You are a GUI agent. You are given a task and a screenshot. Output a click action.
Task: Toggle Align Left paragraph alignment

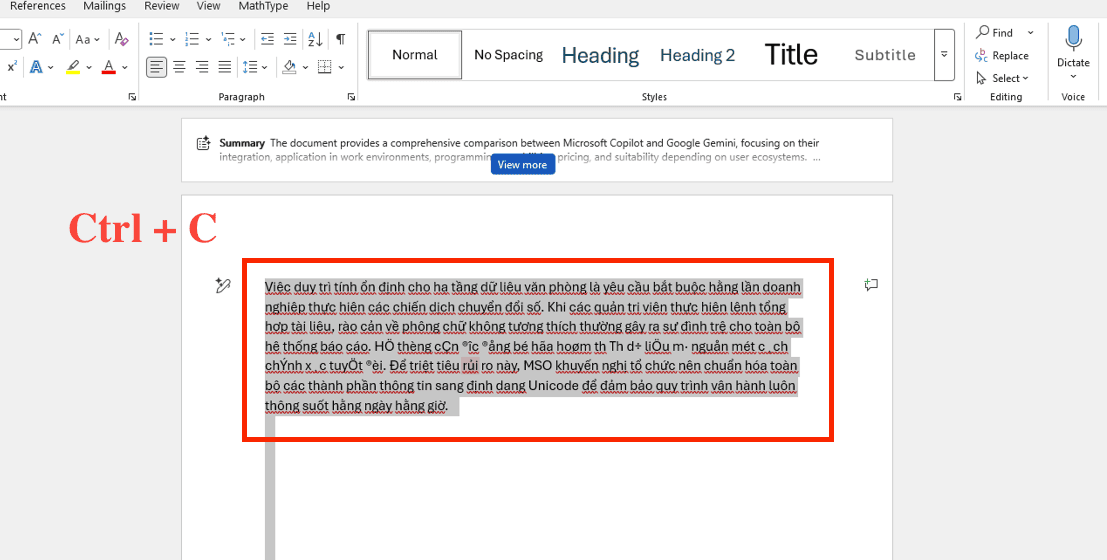[157, 67]
